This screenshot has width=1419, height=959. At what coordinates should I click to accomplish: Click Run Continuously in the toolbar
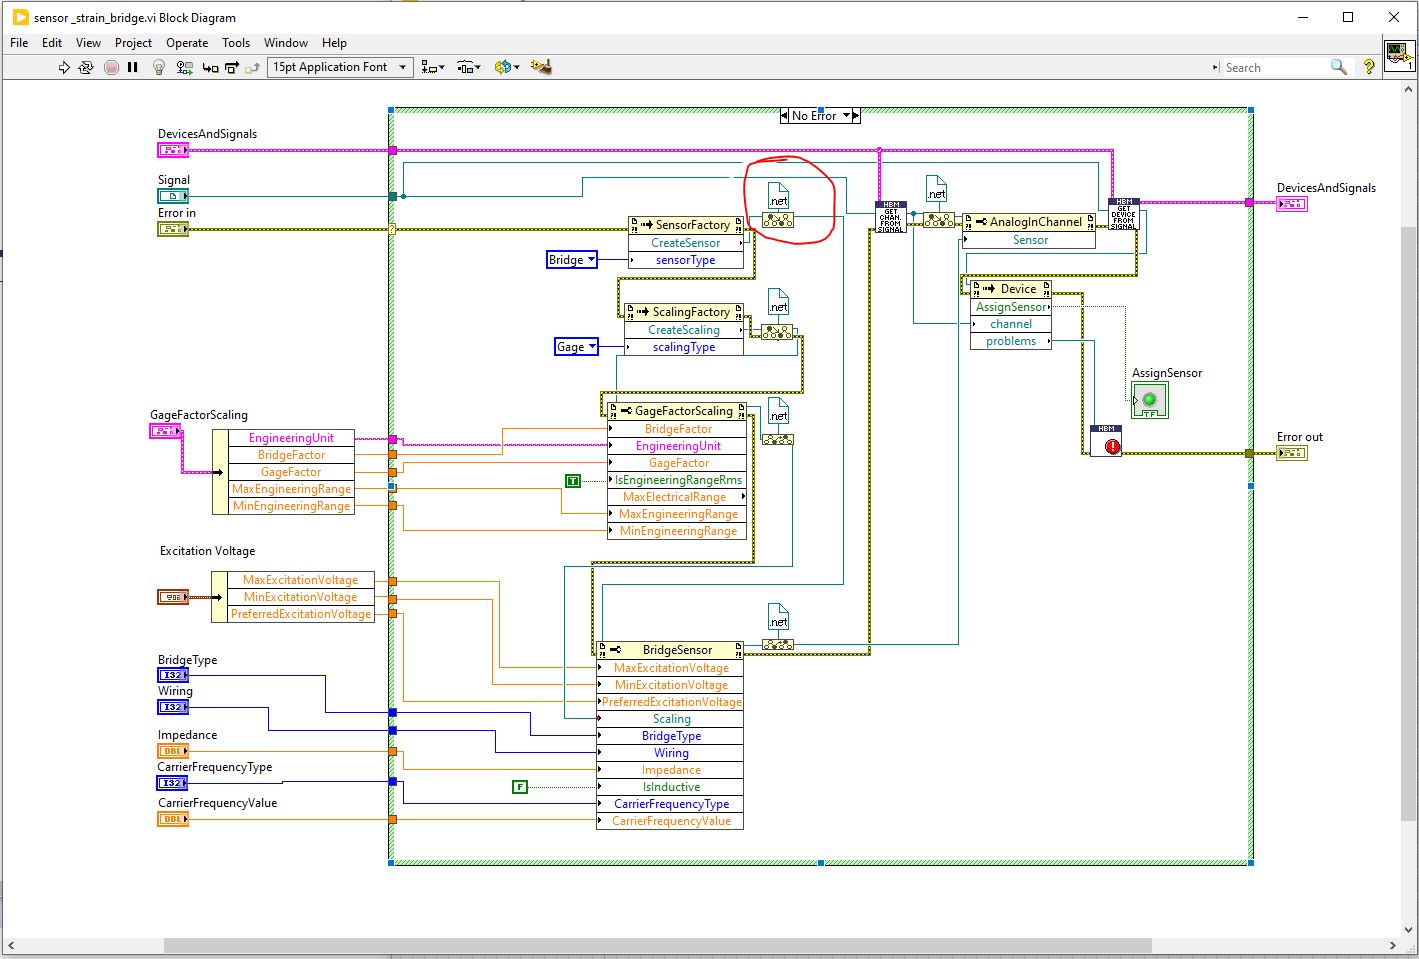[86, 67]
